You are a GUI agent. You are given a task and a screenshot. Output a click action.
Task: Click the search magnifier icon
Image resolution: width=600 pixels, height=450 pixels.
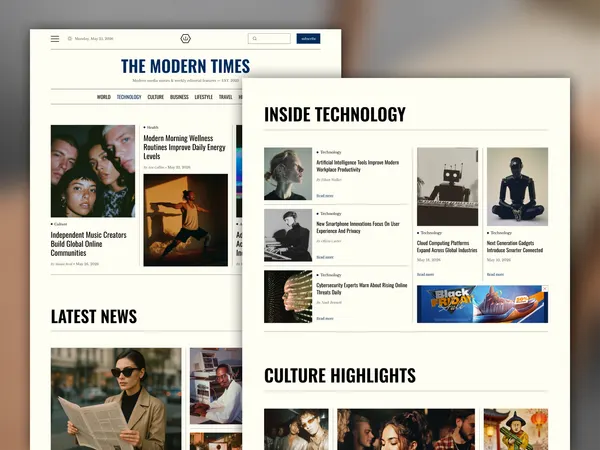(x=254, y=39)
